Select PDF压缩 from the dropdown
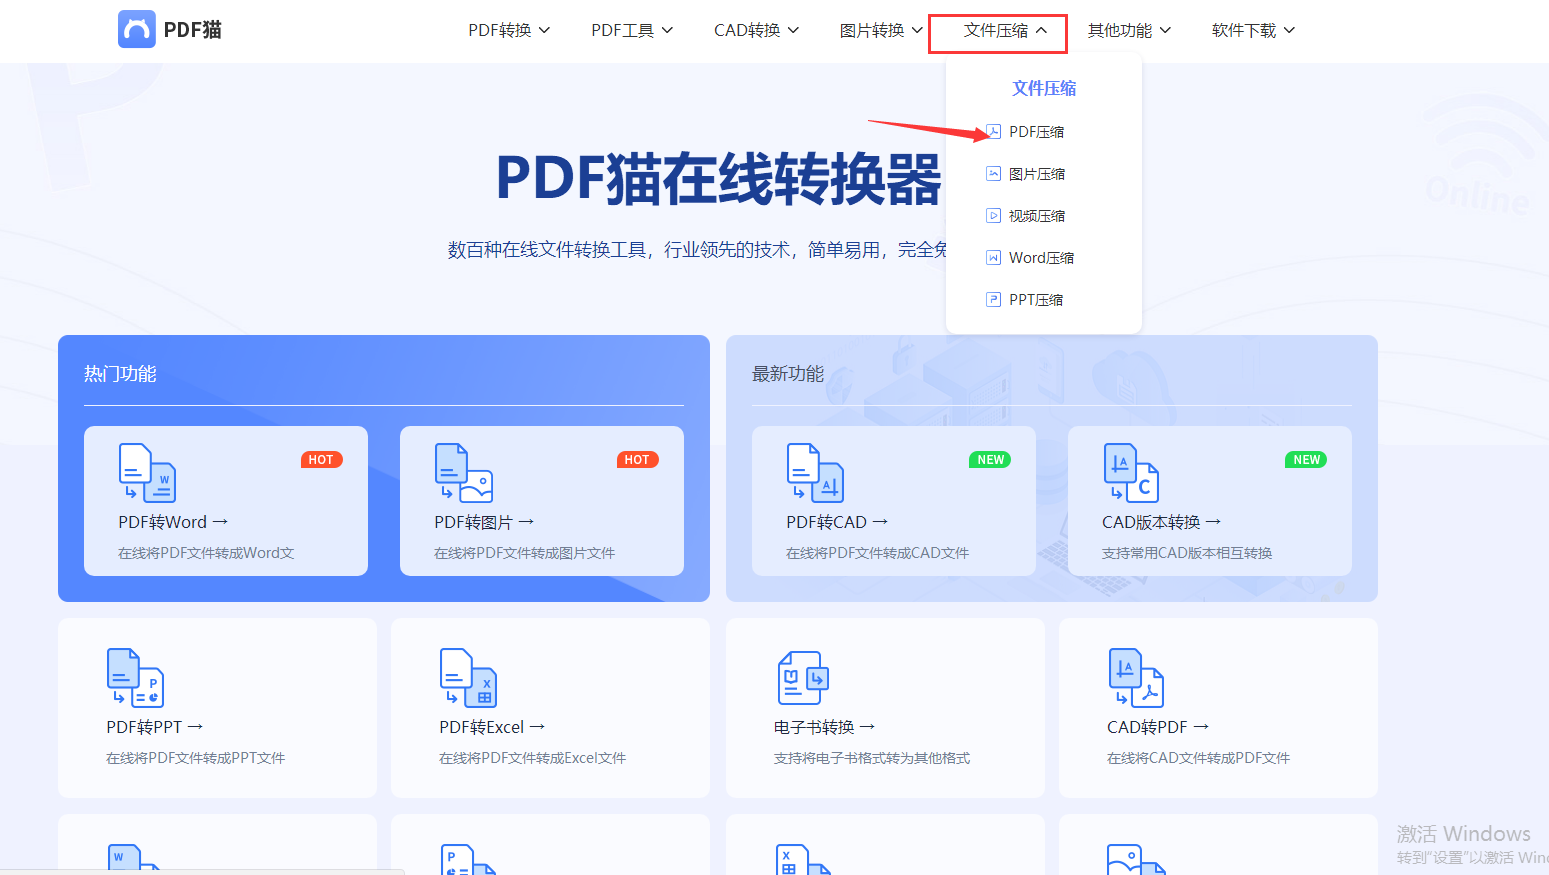This screenshot has height=875, width=1549. tap(1036, 131)
